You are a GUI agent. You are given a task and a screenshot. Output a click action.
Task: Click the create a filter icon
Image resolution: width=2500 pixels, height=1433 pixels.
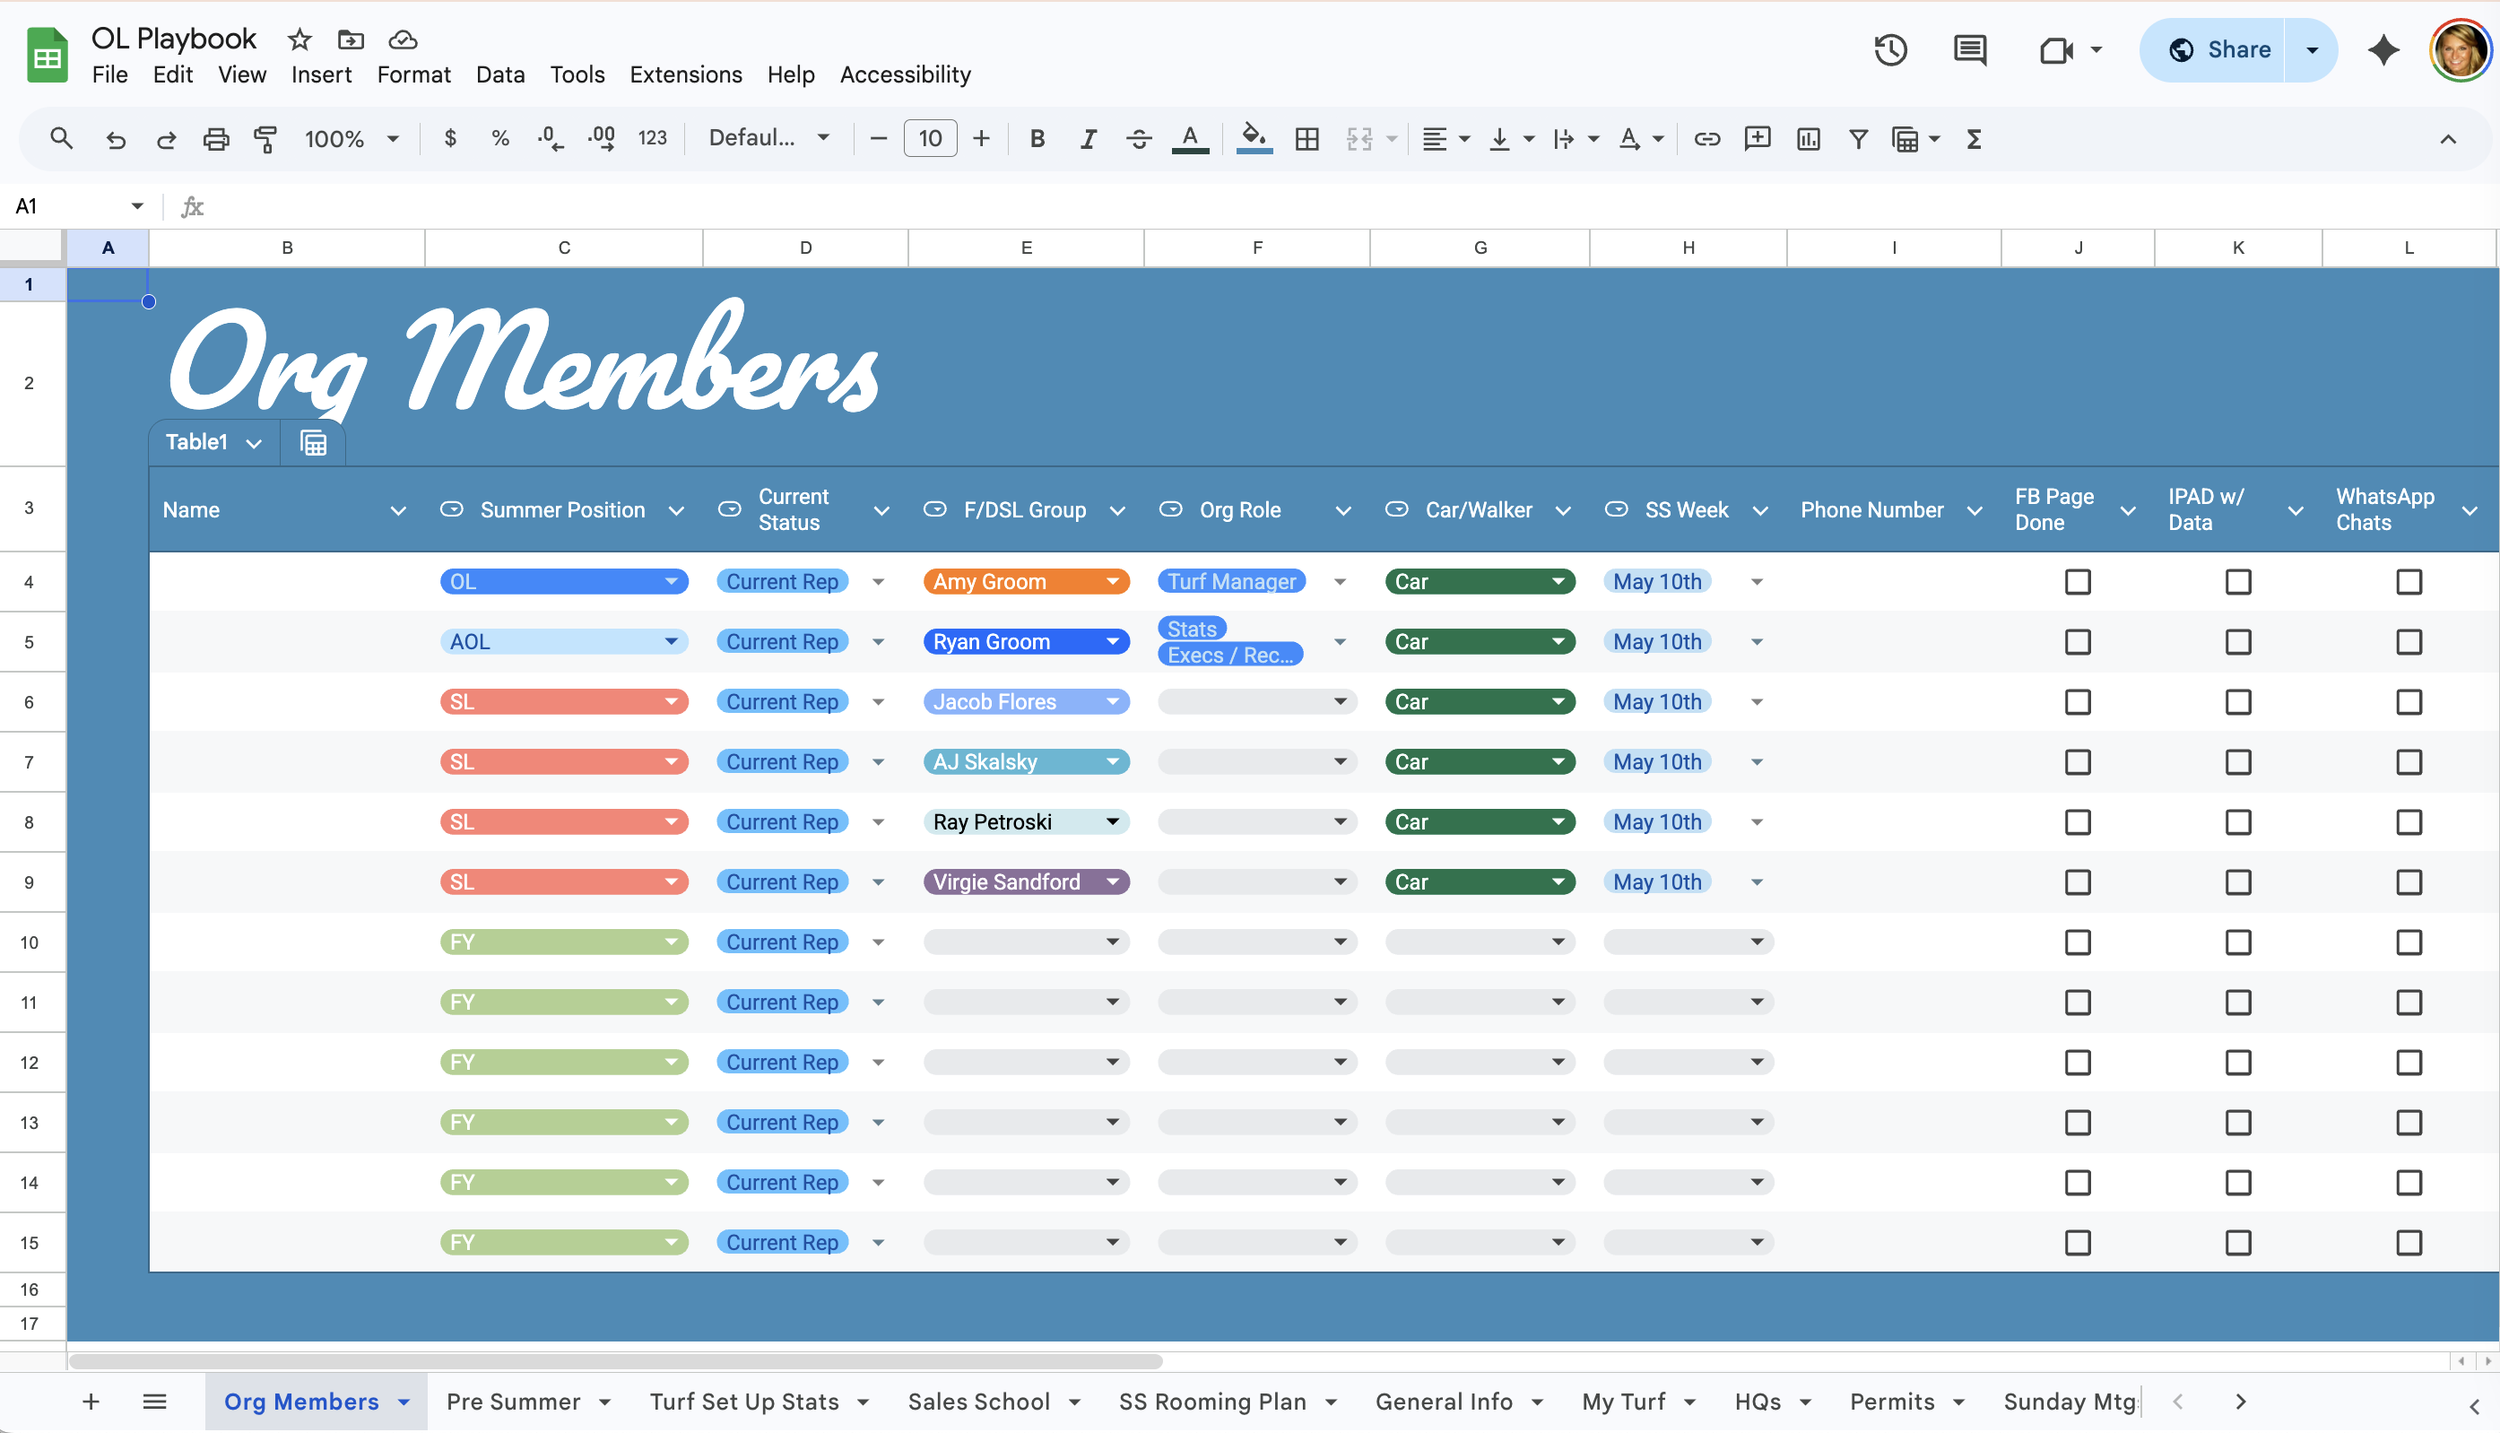coord(1857,139)
